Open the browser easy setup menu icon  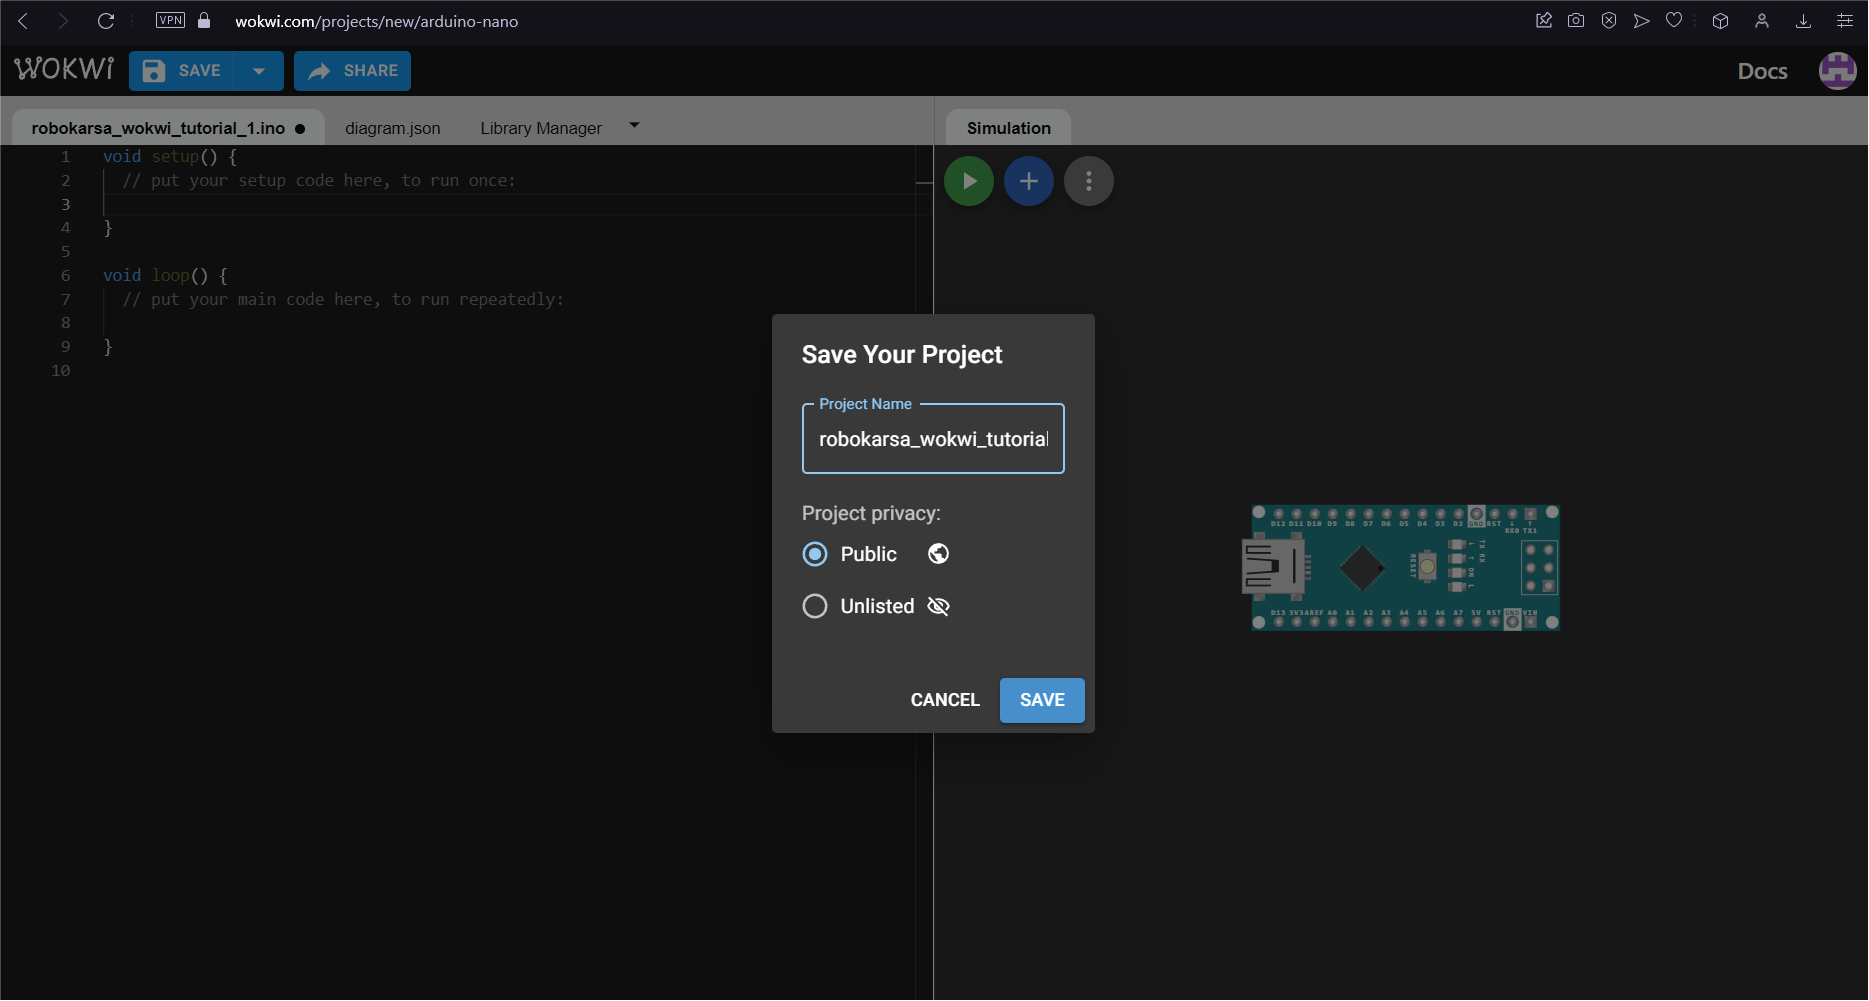tap(1845, 20)
